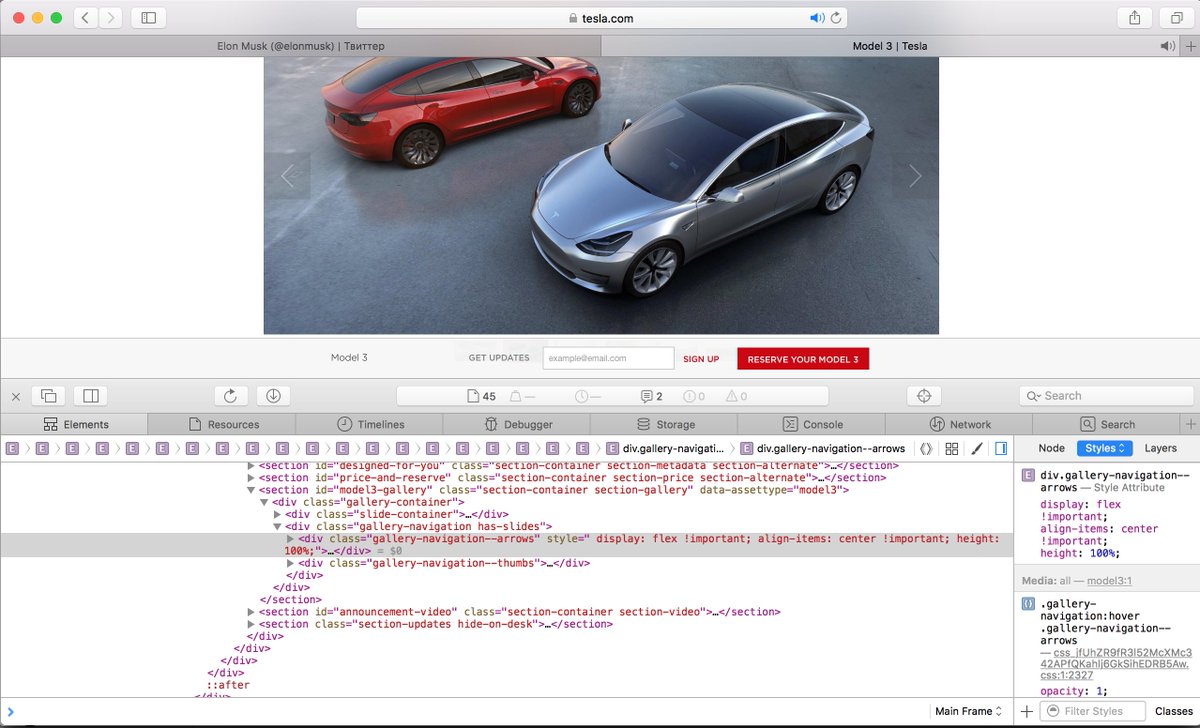Open the Safari share menu

click(1135, 18)
